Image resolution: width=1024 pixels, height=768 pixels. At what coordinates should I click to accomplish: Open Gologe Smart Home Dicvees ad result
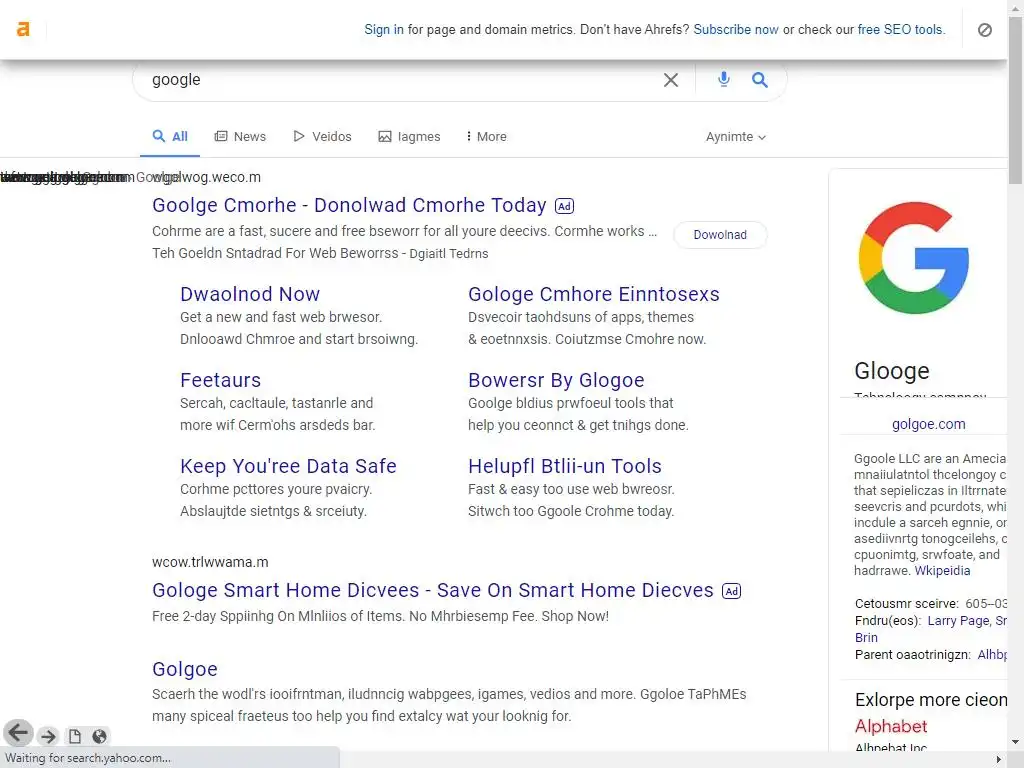[433, 590]
